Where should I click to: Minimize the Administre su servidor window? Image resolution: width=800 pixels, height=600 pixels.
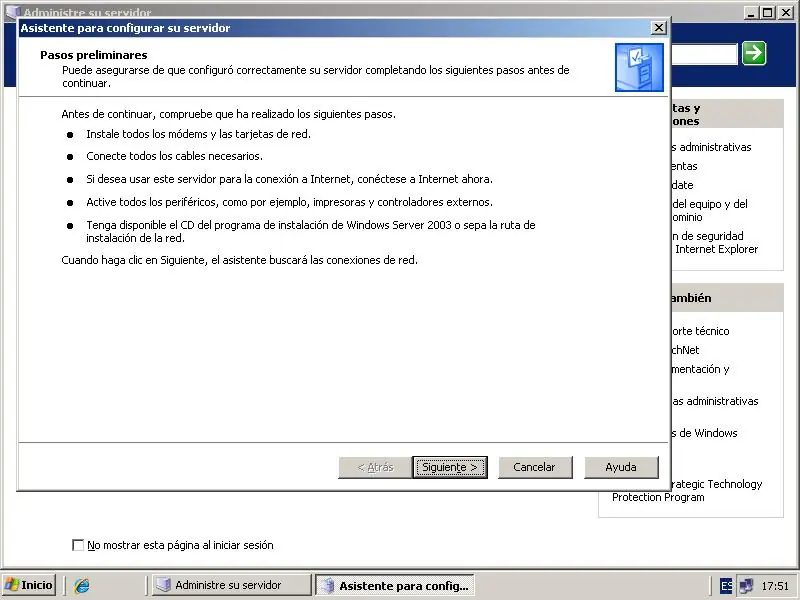point(751,13)
